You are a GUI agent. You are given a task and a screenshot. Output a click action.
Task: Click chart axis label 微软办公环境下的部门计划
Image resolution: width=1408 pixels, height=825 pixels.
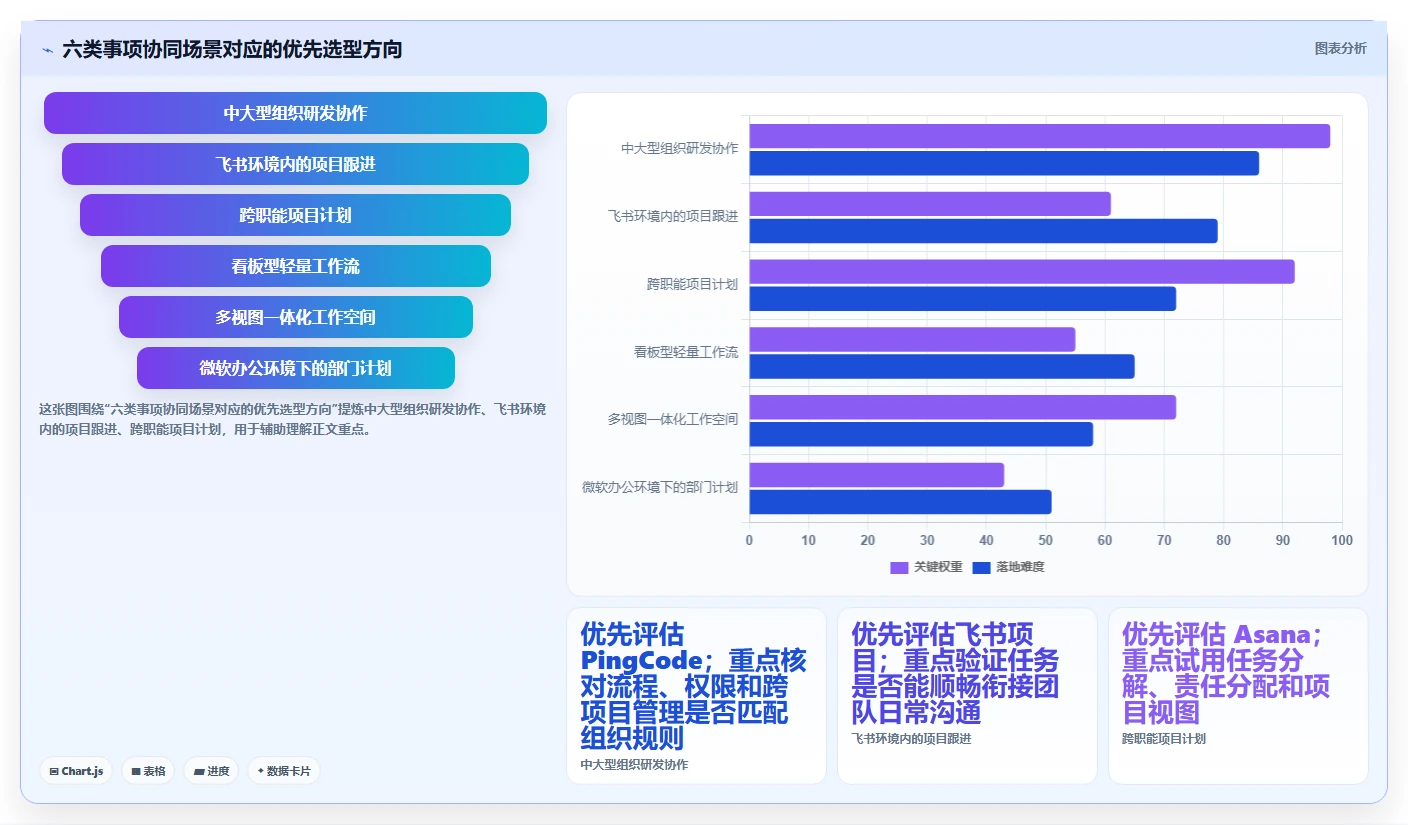(660, 487)
